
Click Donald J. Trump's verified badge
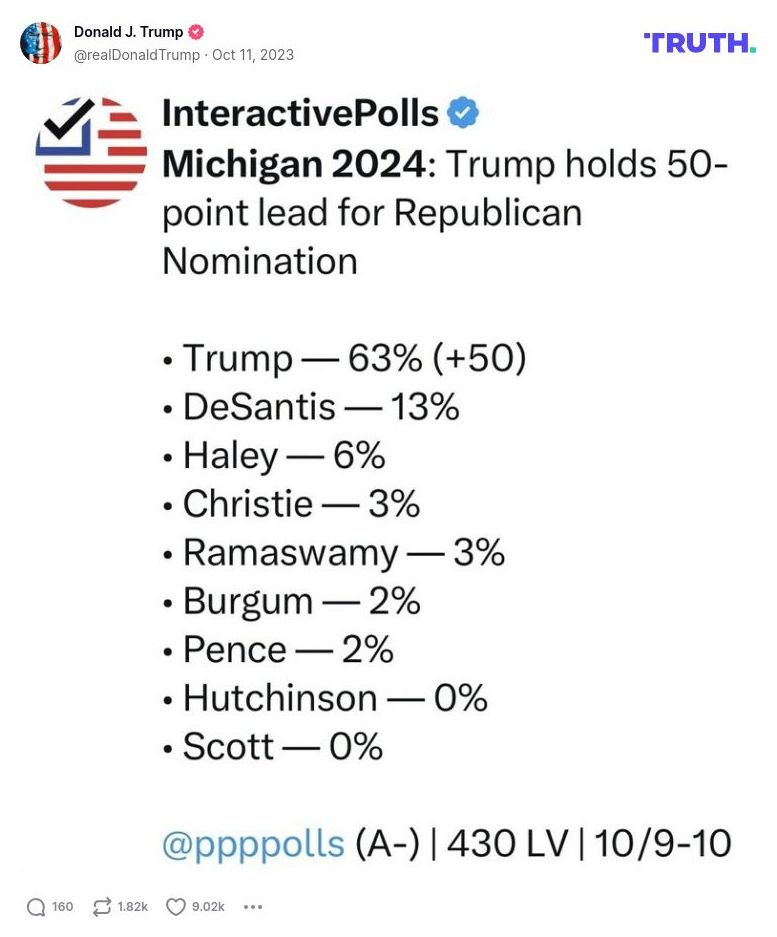pos(197,31)
